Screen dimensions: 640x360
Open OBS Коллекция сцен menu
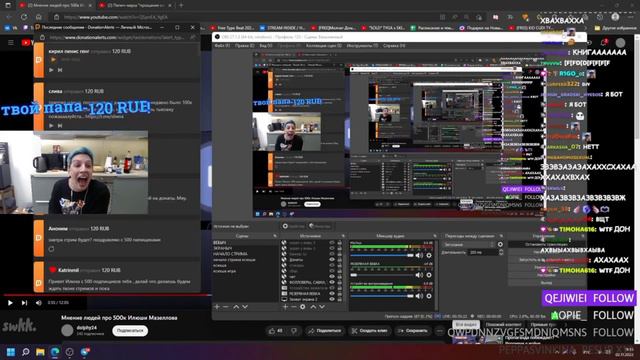[324, 46]
